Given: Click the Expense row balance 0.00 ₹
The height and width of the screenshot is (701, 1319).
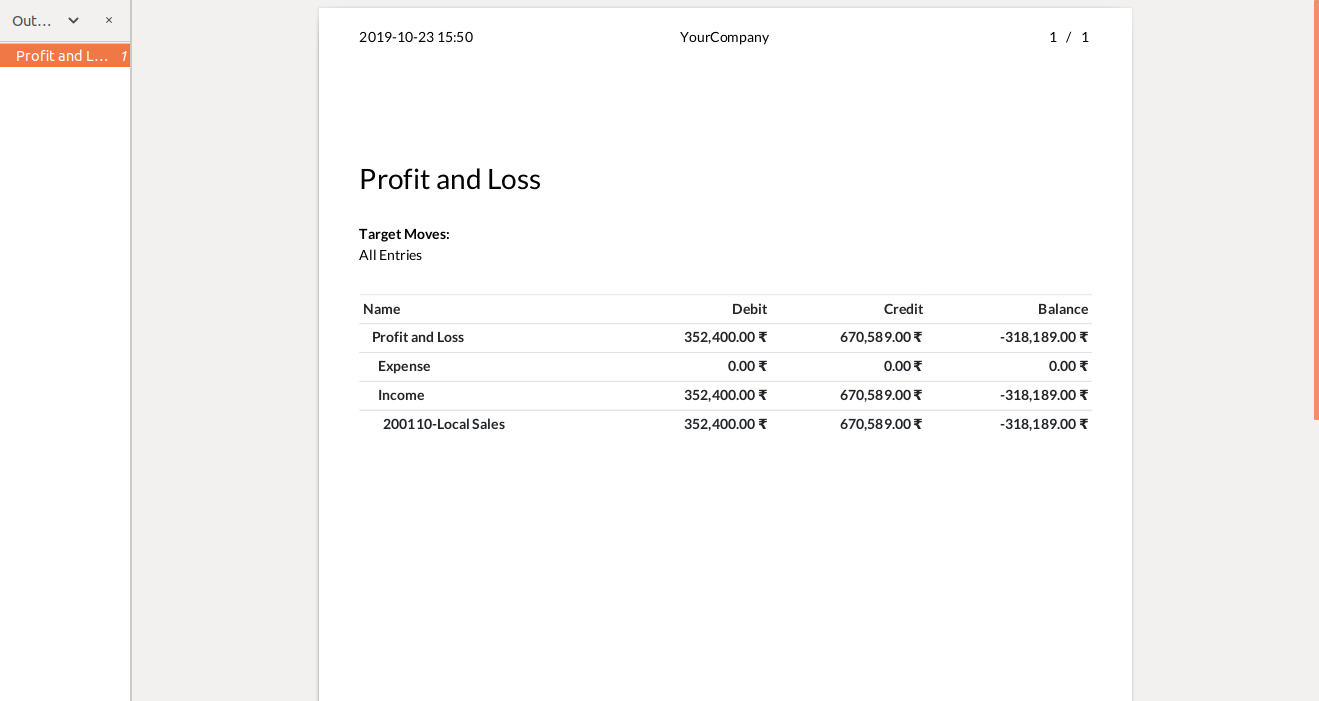Looking at the screenshot, I should [x=1068, y=366].
